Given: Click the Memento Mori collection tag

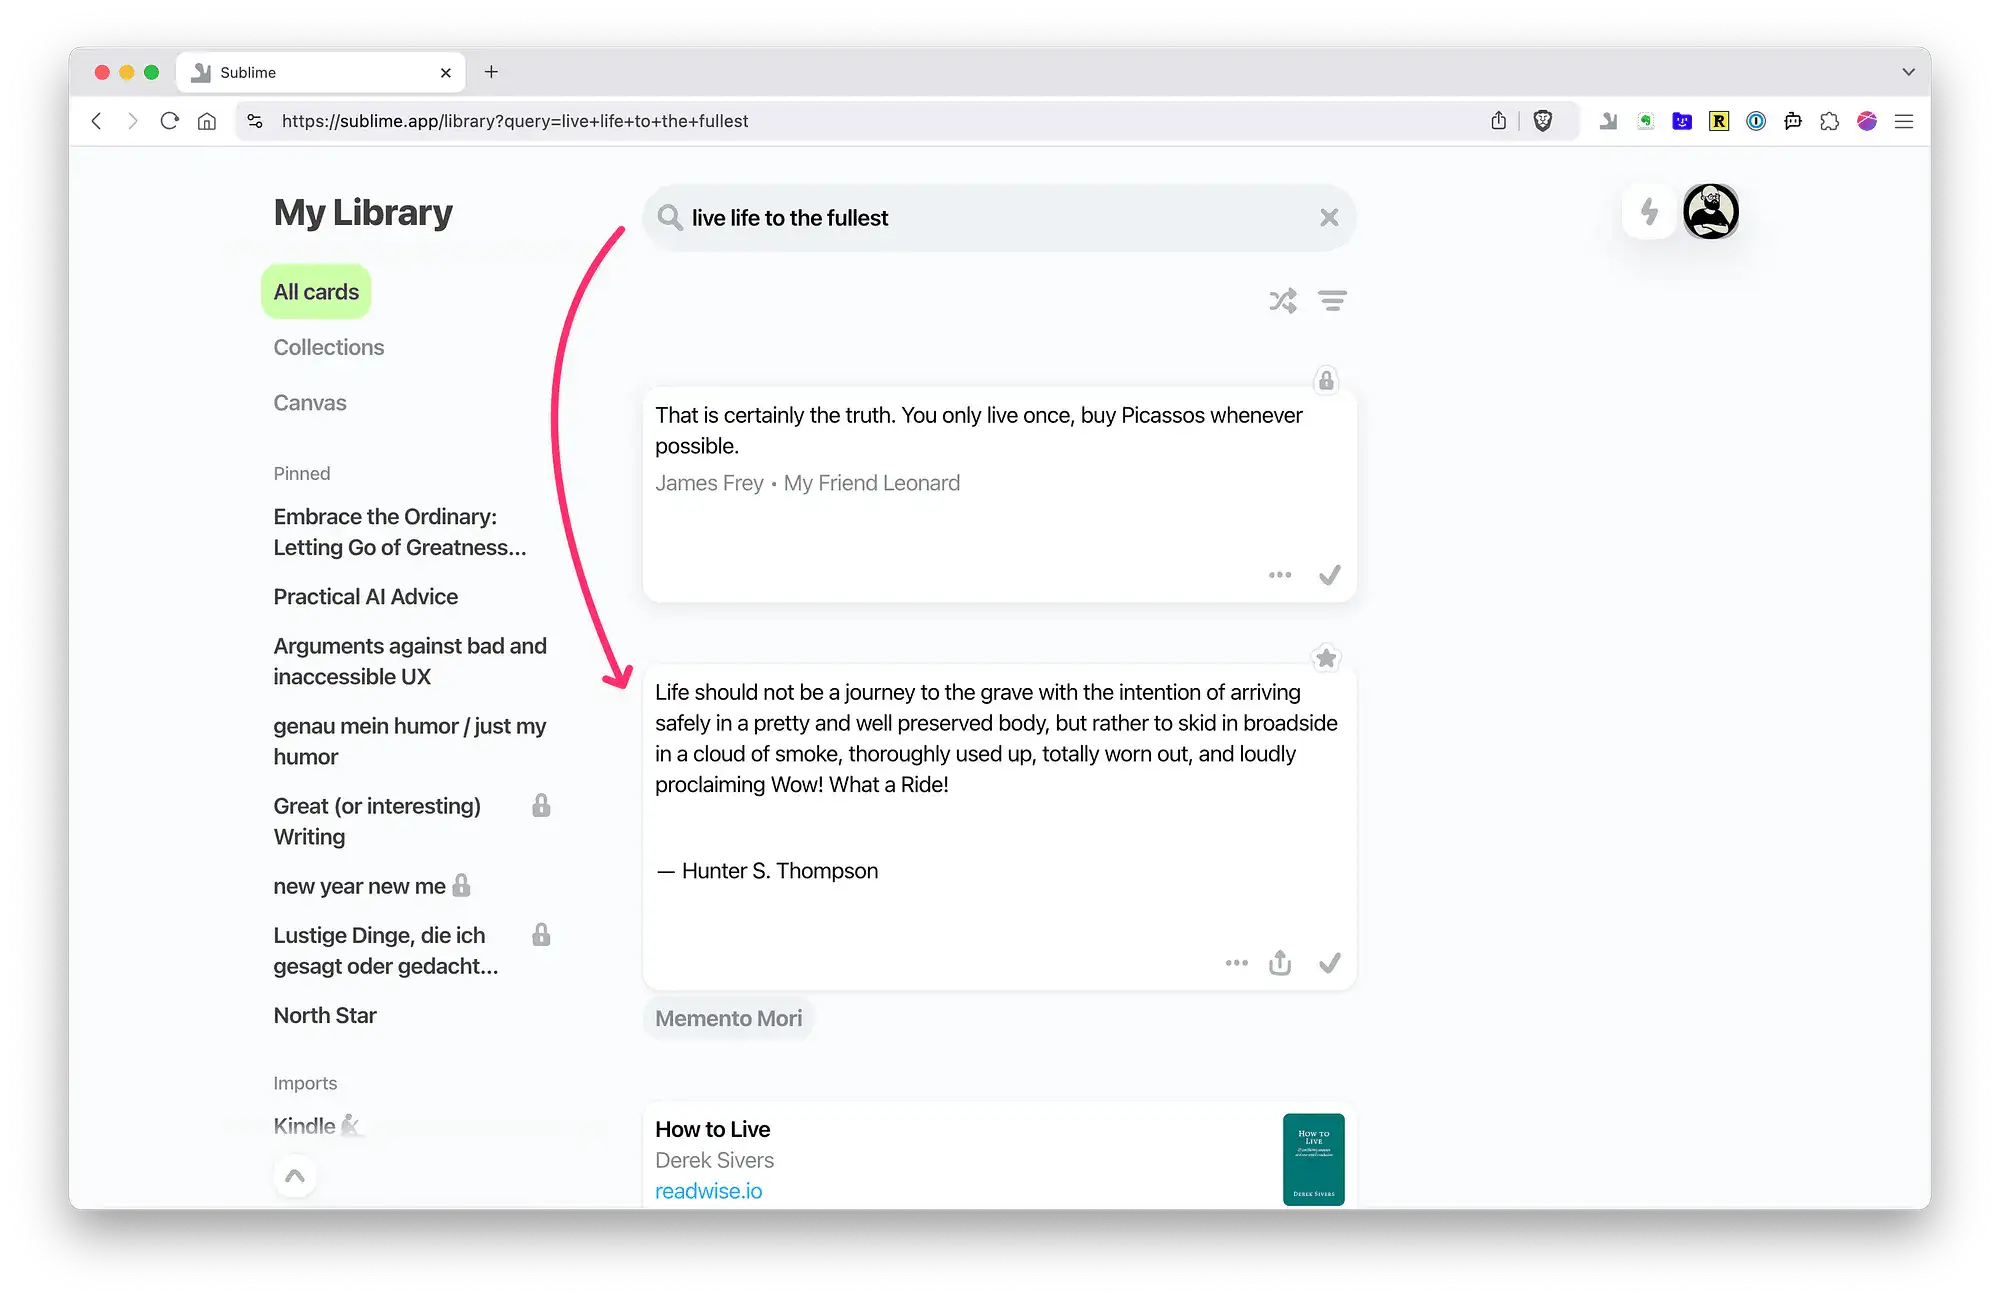Looking at the screenshot, I should point(728,1018).
